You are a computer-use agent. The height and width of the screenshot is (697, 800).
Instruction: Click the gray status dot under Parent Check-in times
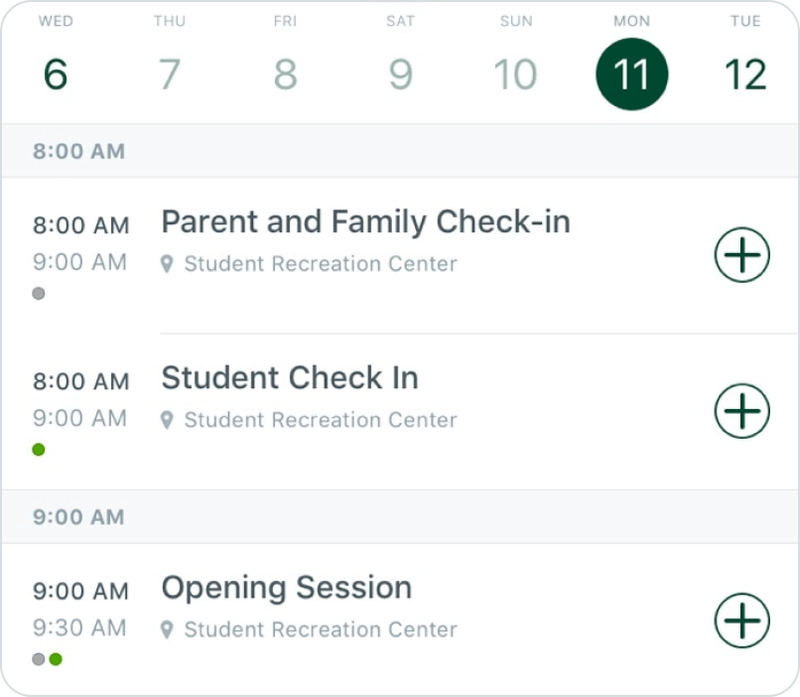coord(36,293)
